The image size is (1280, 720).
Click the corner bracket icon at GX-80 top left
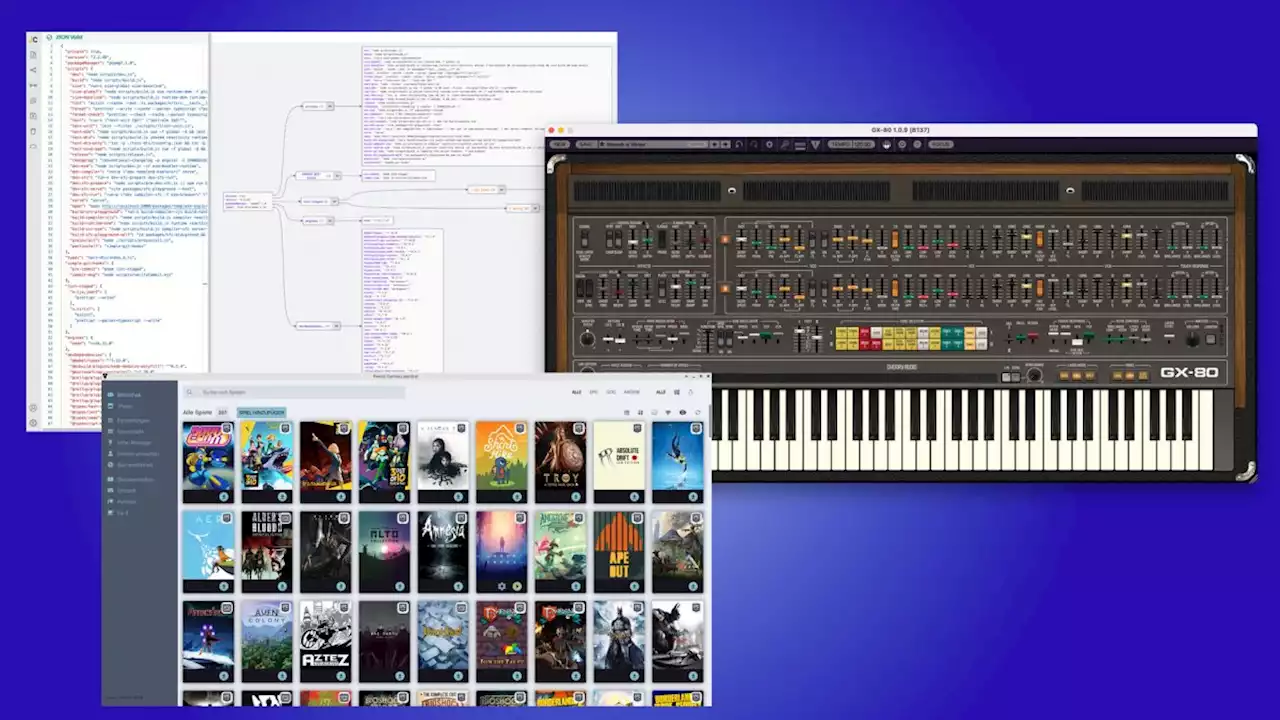point(556,165)
